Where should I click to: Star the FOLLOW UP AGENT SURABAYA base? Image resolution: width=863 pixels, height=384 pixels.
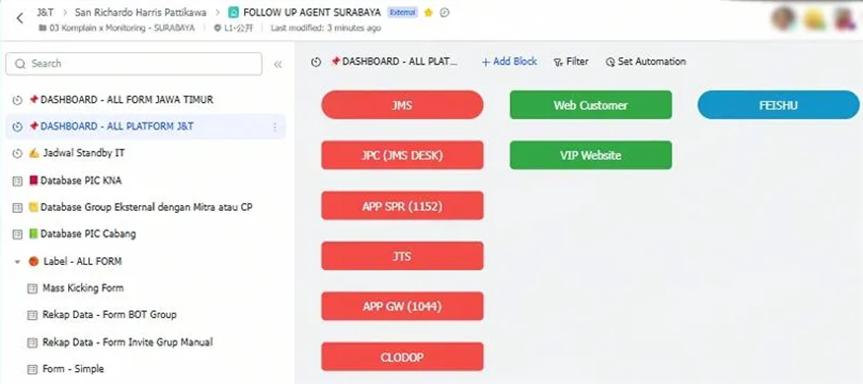[x=429, y=12]
